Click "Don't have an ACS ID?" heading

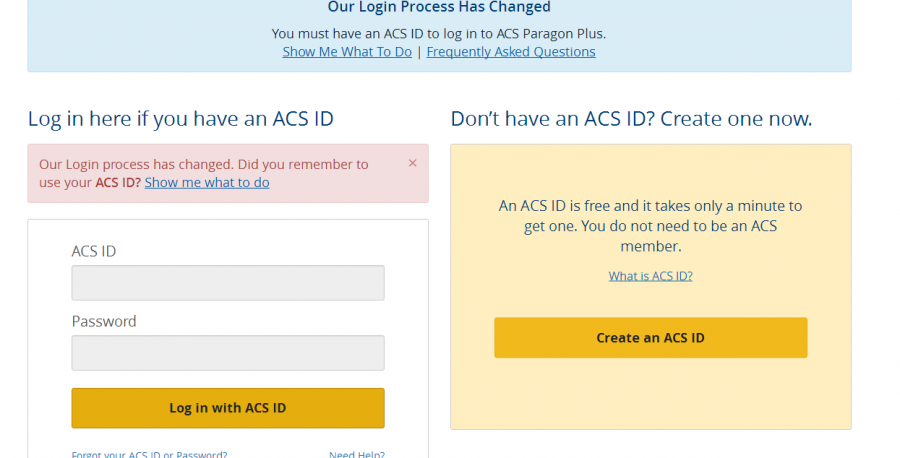coord(631,119)
